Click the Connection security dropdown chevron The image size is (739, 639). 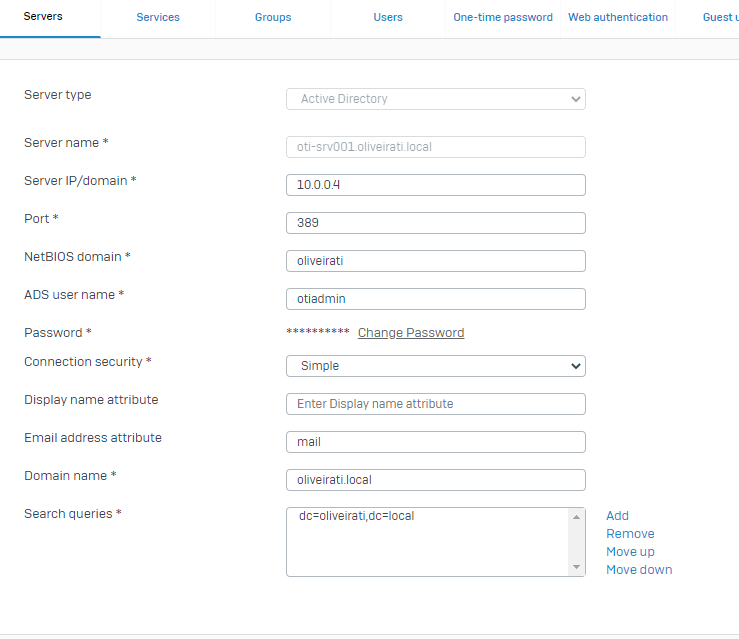[575, 366]
